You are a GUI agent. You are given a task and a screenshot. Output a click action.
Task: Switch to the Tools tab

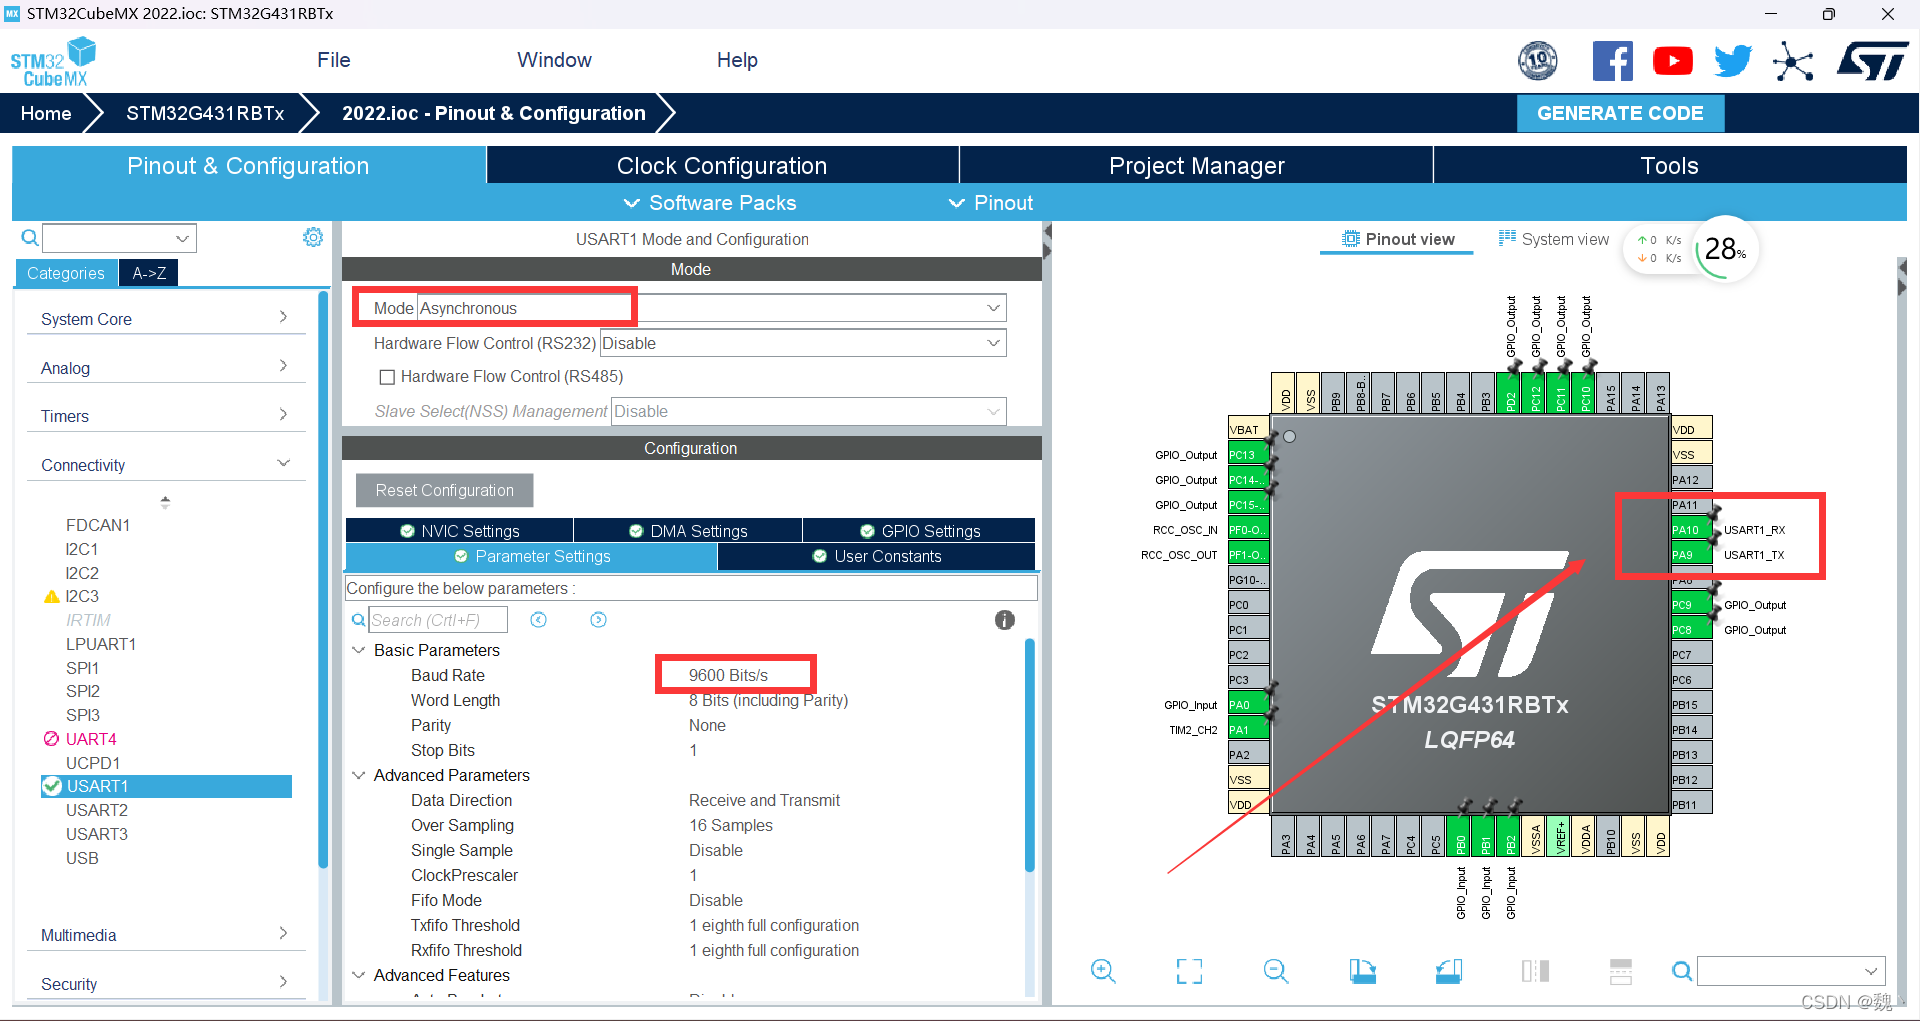[1670, 165]
